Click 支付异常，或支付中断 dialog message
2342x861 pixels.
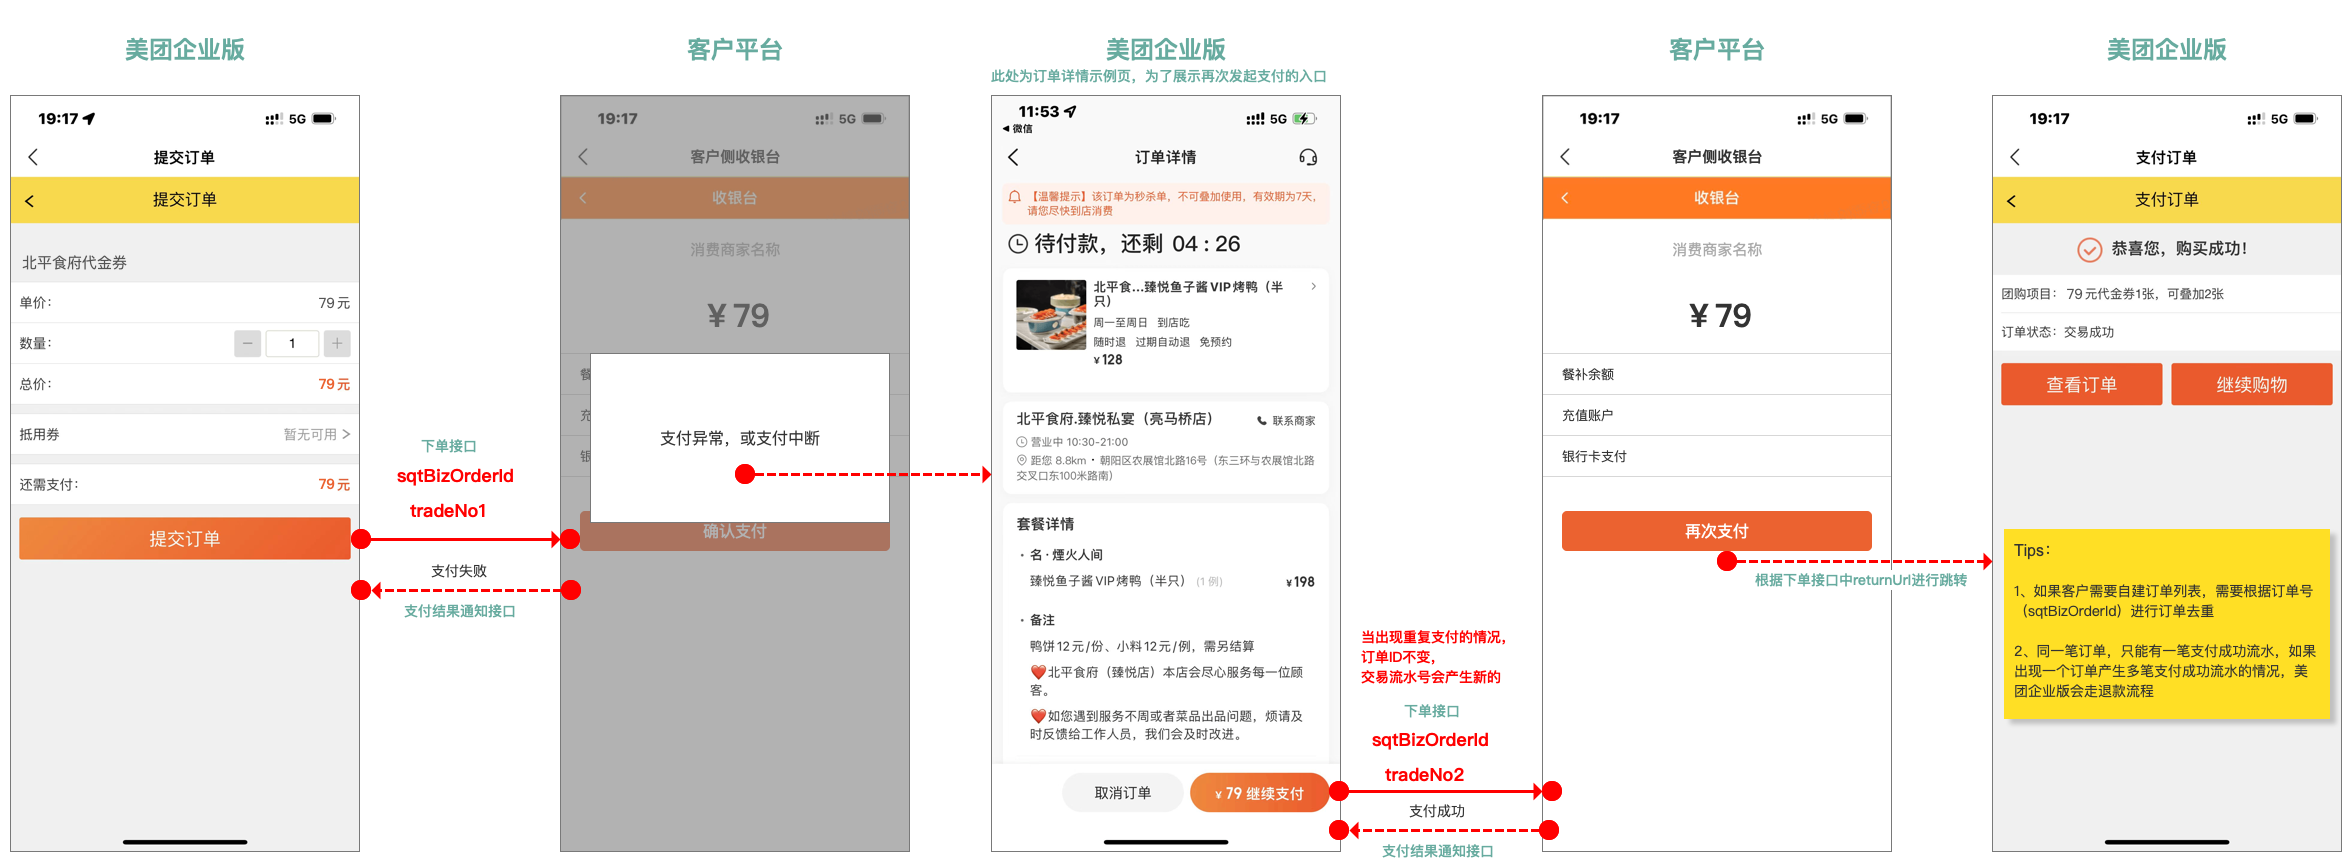pyautogui.click(x=740, y=438)
